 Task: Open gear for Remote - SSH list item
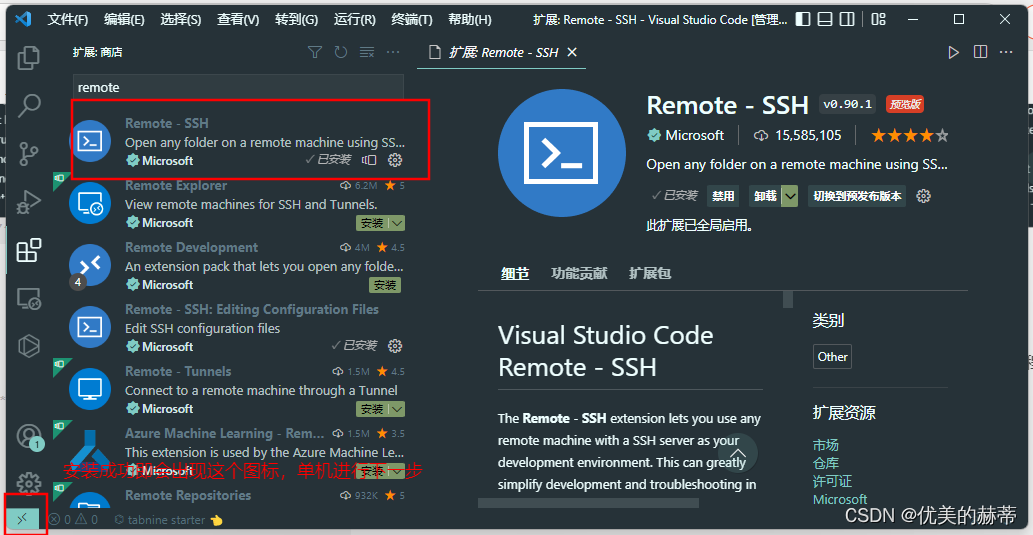tap(395, 160)
